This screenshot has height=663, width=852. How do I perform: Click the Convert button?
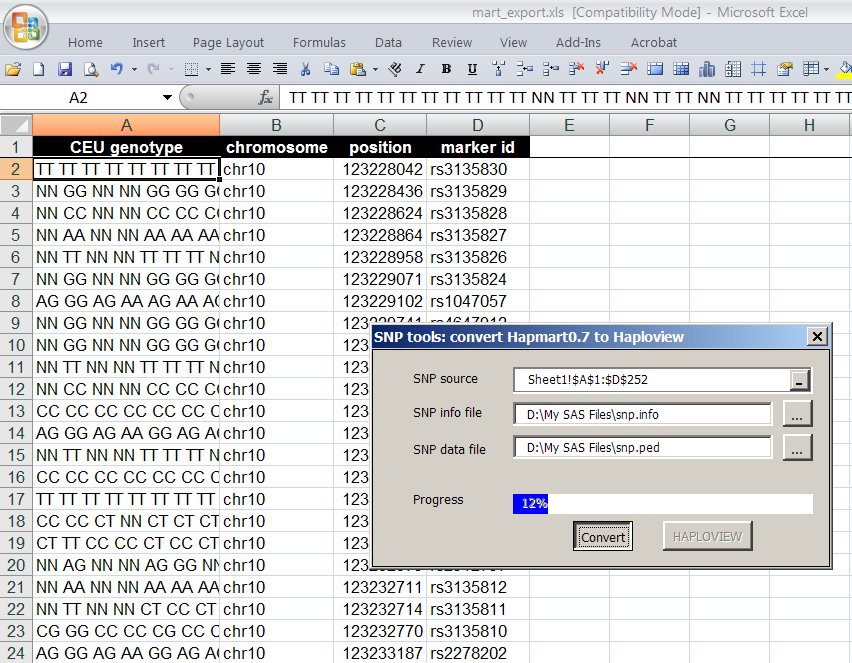pyautogui.click(x=603, y=536)
